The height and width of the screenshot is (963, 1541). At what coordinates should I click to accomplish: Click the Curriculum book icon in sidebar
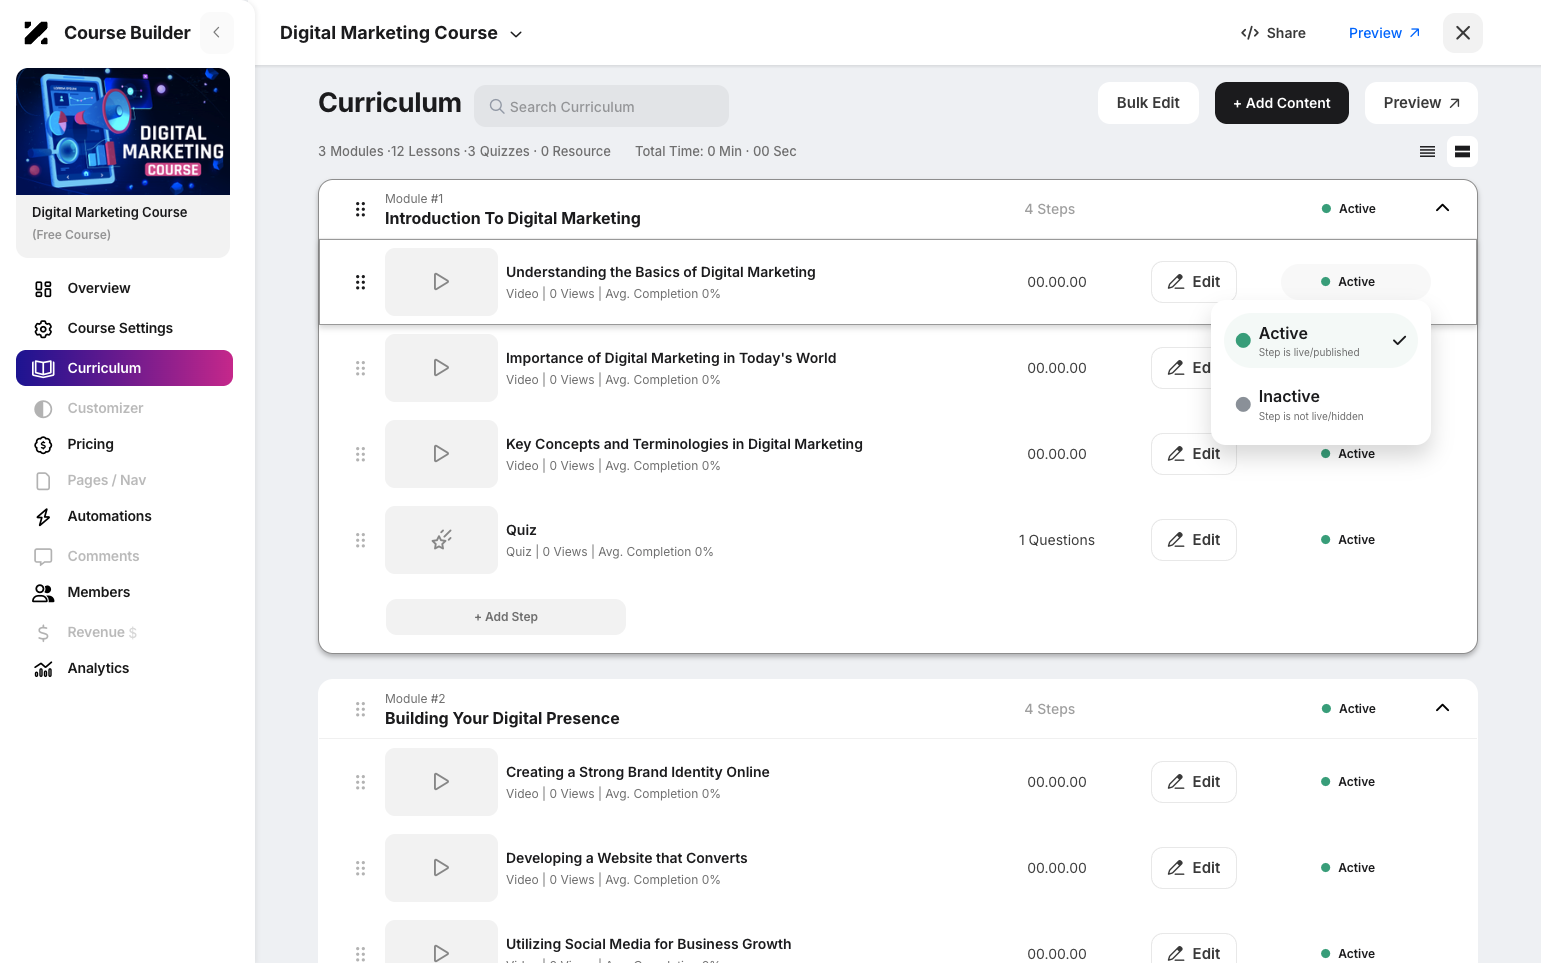[43, 368]
